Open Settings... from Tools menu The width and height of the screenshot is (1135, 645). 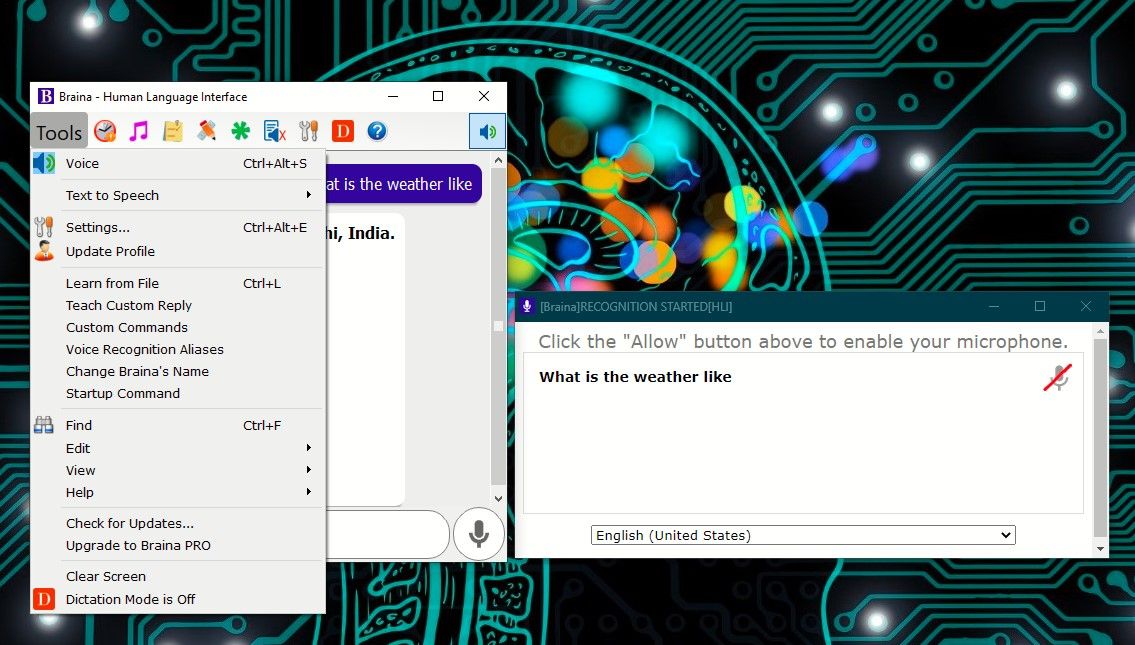[x=178, y=227]
